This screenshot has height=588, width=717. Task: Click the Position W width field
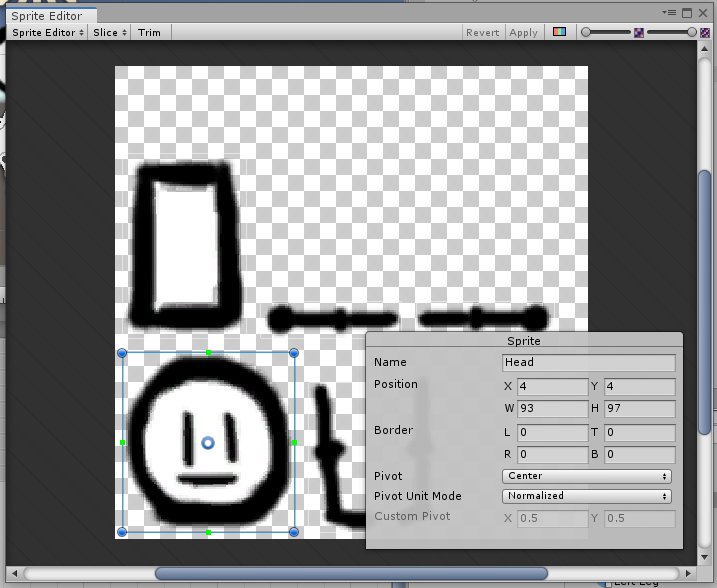tap(552, 408)
